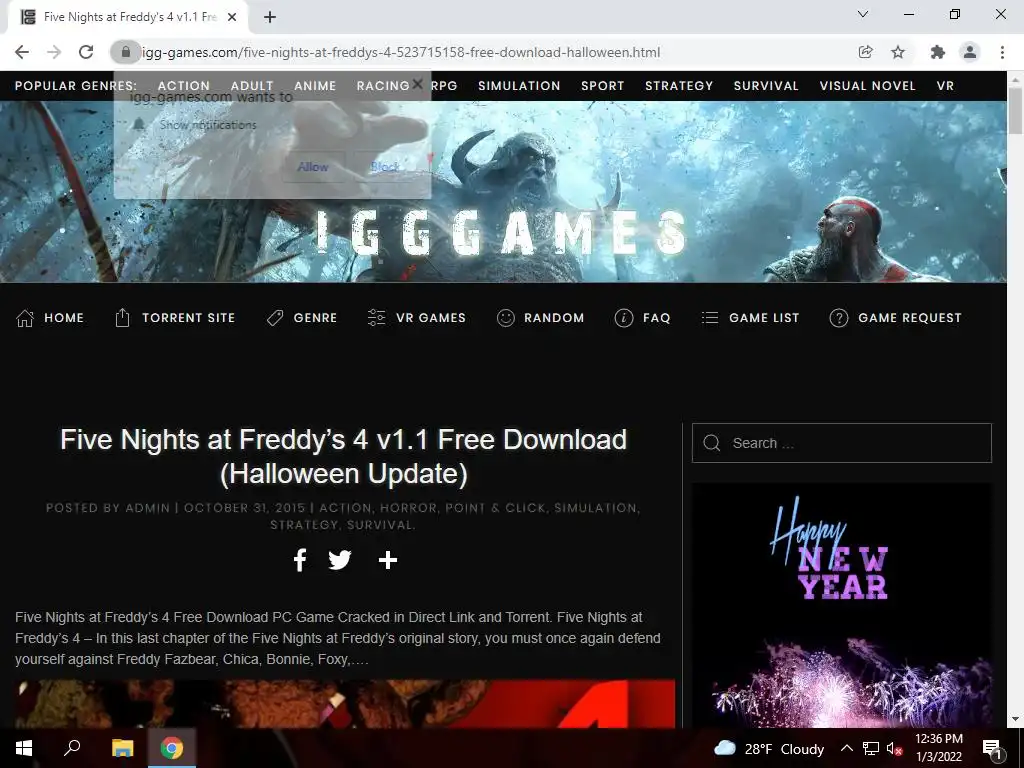Open the POINT & CLICK category link
Screen dimensions: 1024x768
[496, 507]
